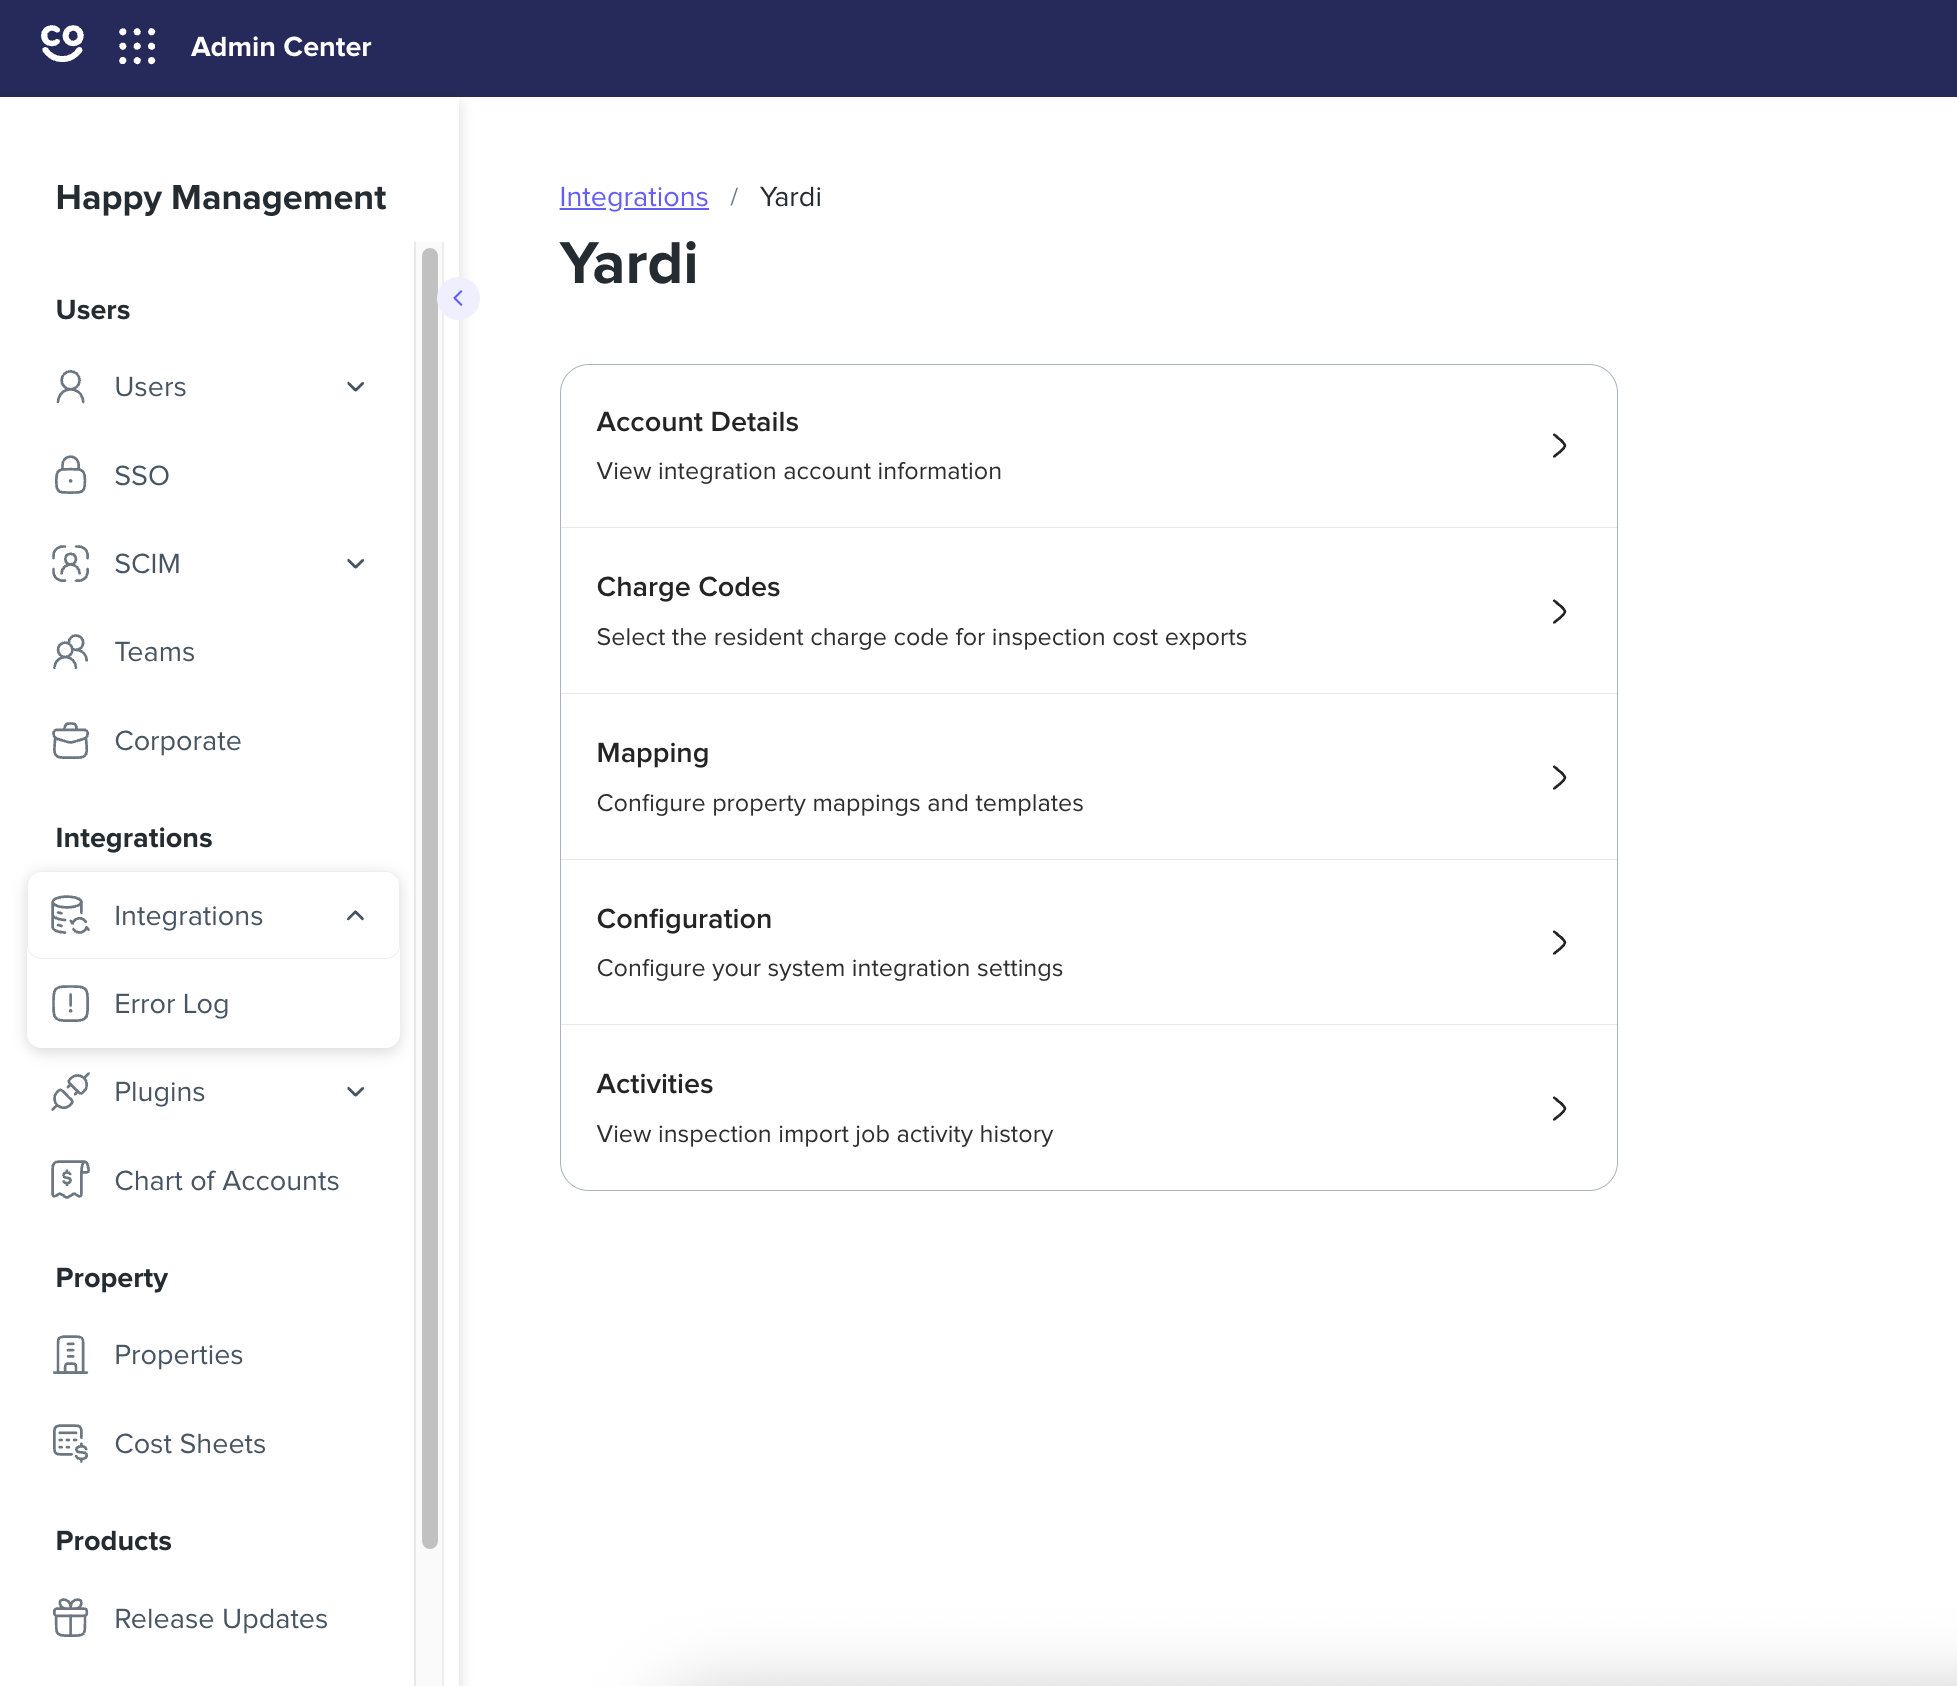The image size is (1957, 1686).
Task: Click the Cost Sheets calculator icon
Action: tap(71, 1443)
